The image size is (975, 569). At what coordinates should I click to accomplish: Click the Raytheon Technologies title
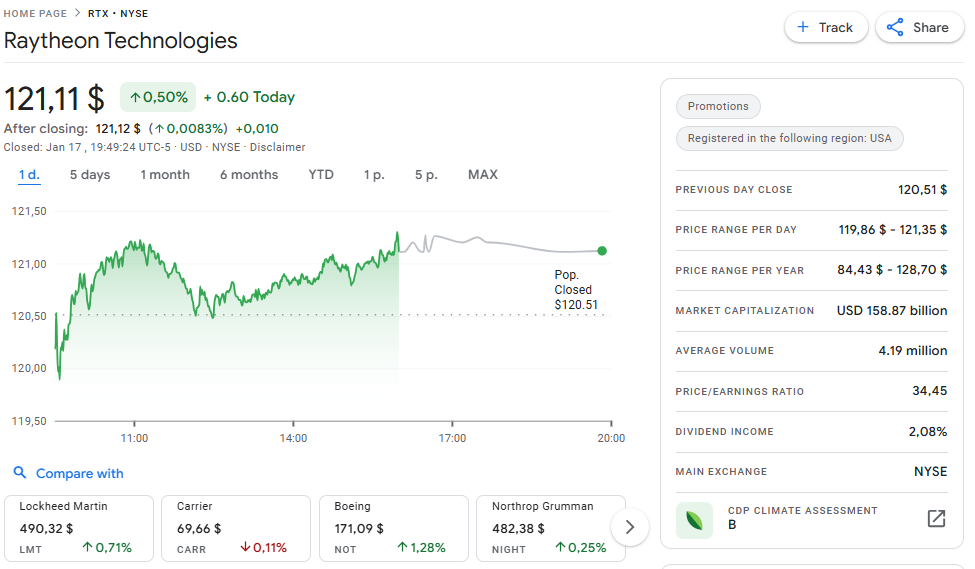121,41
